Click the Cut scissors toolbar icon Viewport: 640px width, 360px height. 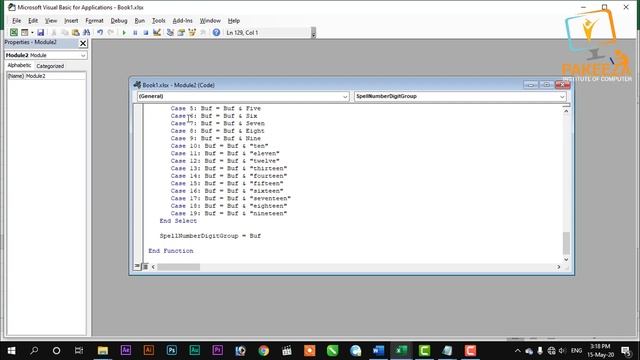click(x=53, y=32)
